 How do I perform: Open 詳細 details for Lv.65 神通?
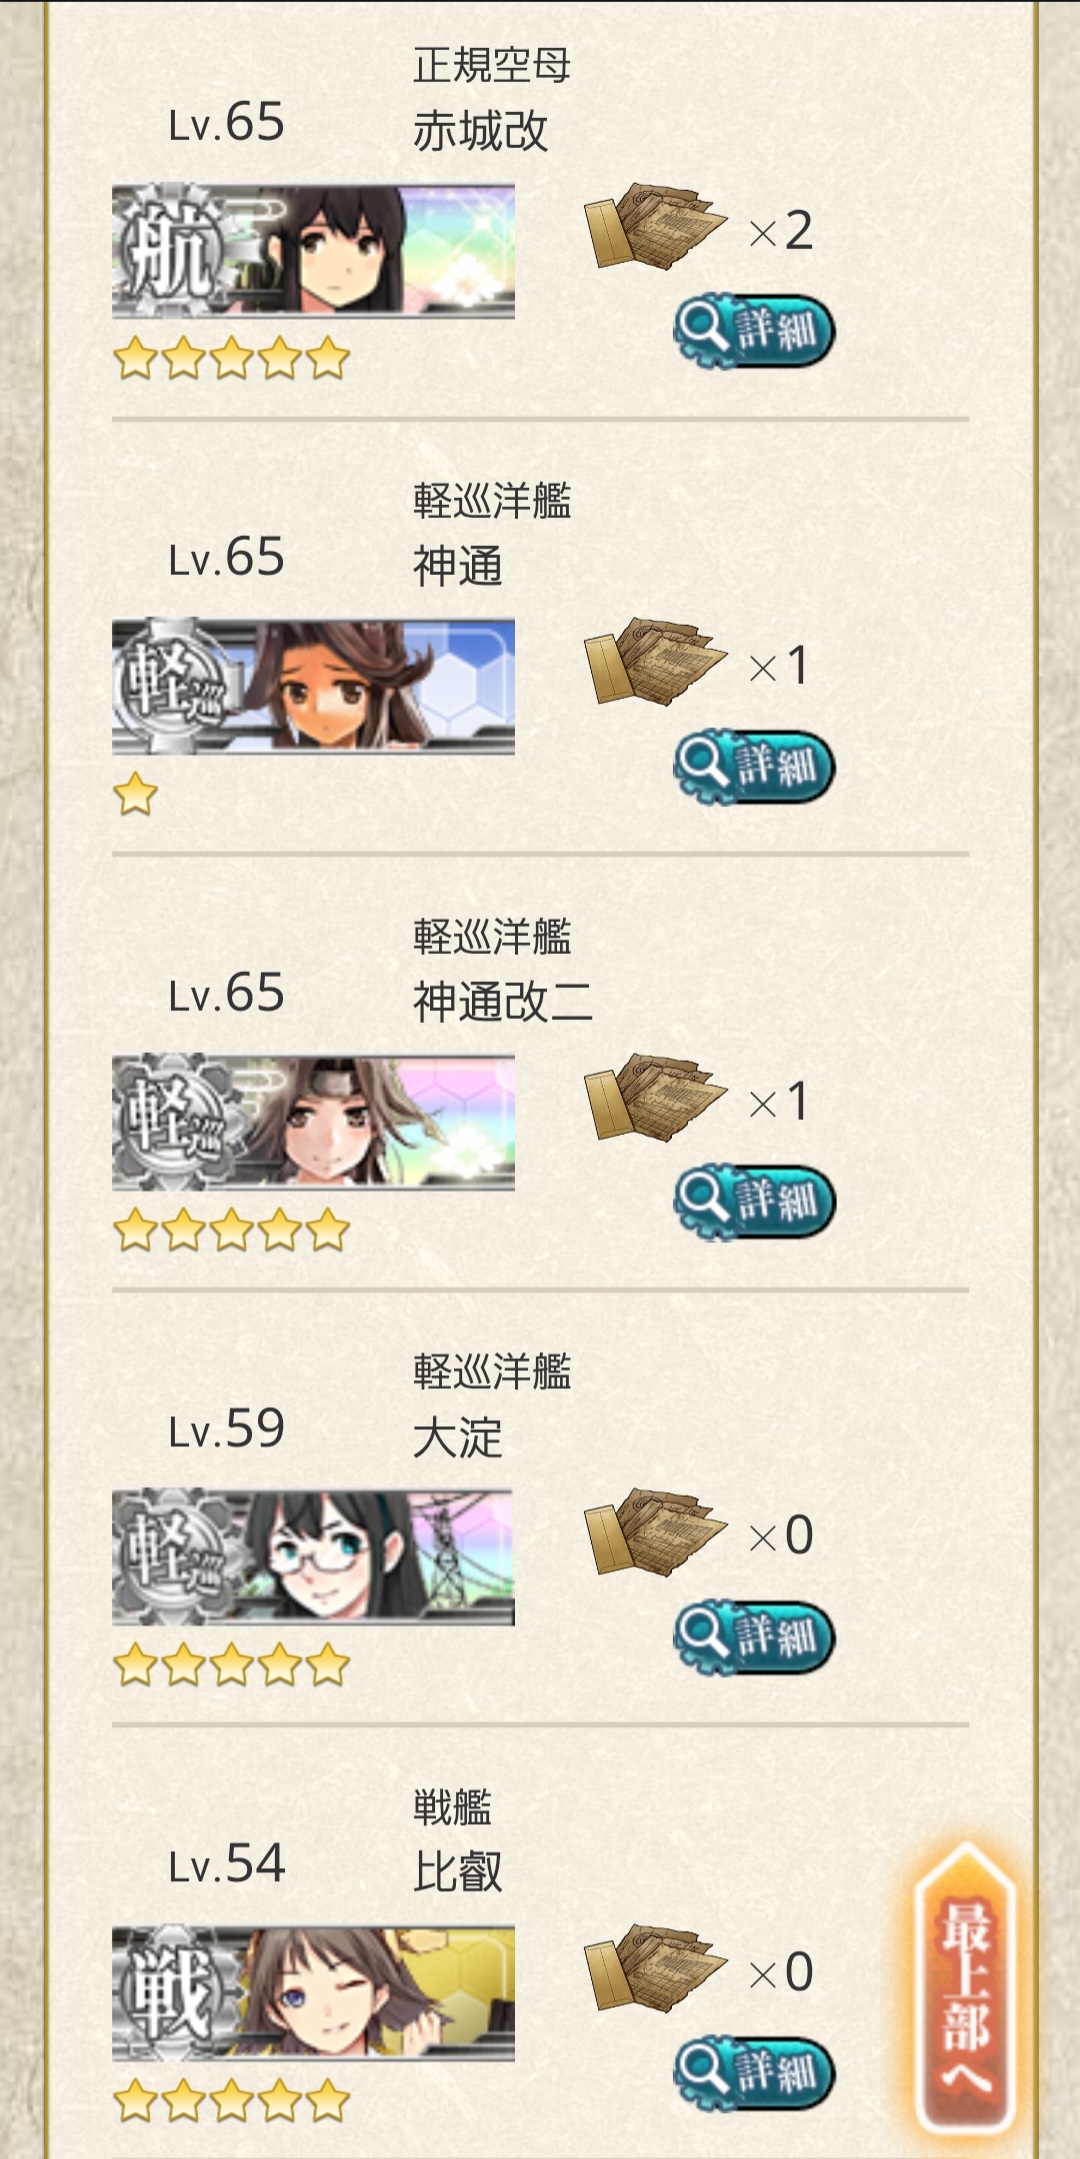pyautogui.click(x=754, y=767)
